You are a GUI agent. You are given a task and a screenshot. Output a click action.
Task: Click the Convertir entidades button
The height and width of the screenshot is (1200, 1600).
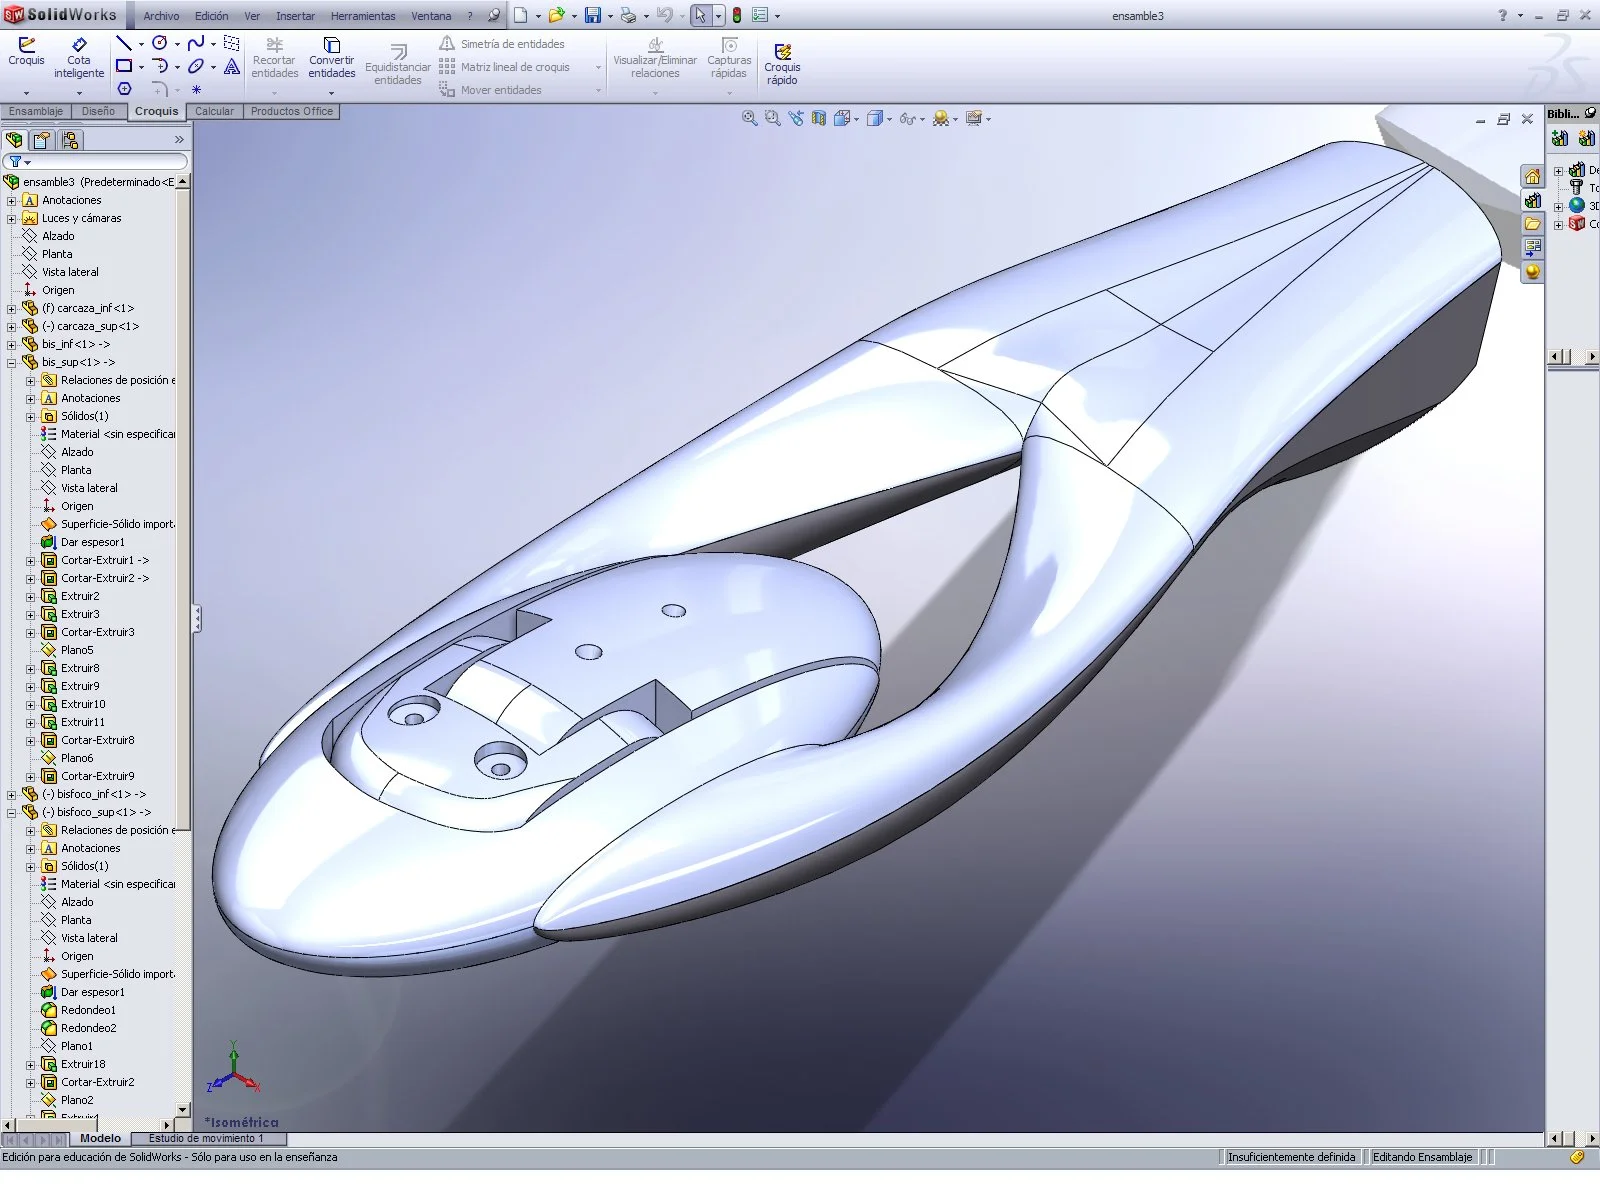point(331,60)
